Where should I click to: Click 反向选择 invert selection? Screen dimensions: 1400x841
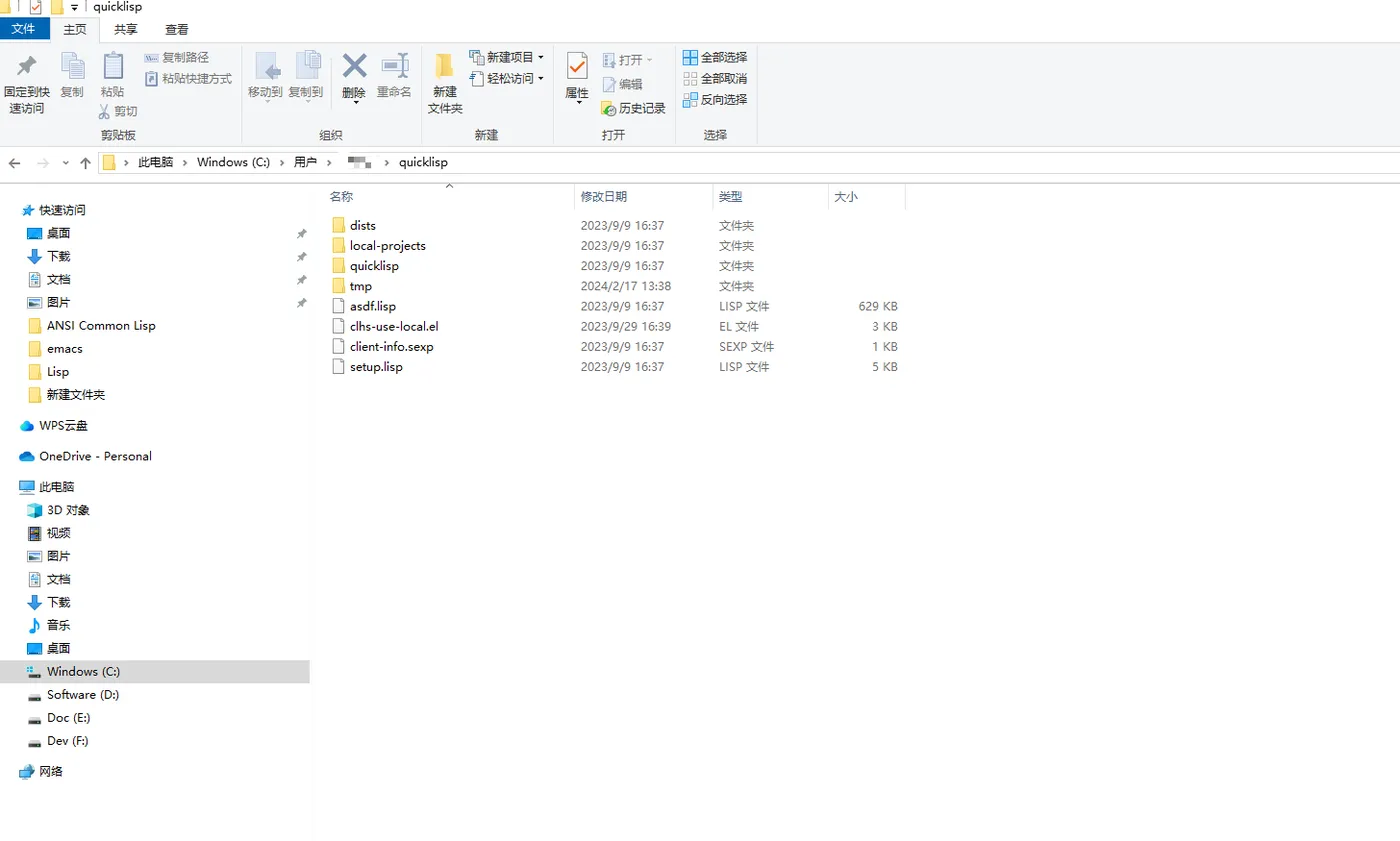pos(715,99)
